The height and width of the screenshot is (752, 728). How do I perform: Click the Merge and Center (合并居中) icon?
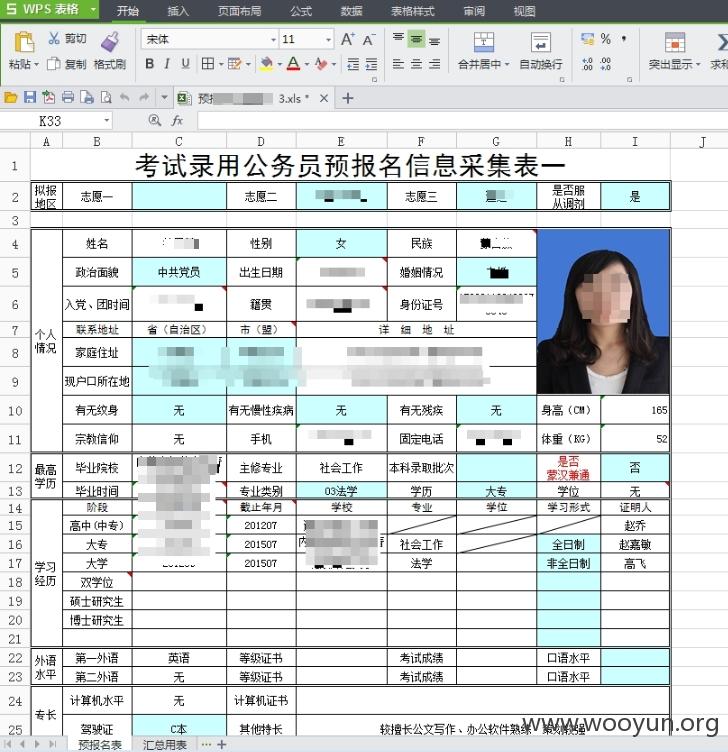[484, 42]
